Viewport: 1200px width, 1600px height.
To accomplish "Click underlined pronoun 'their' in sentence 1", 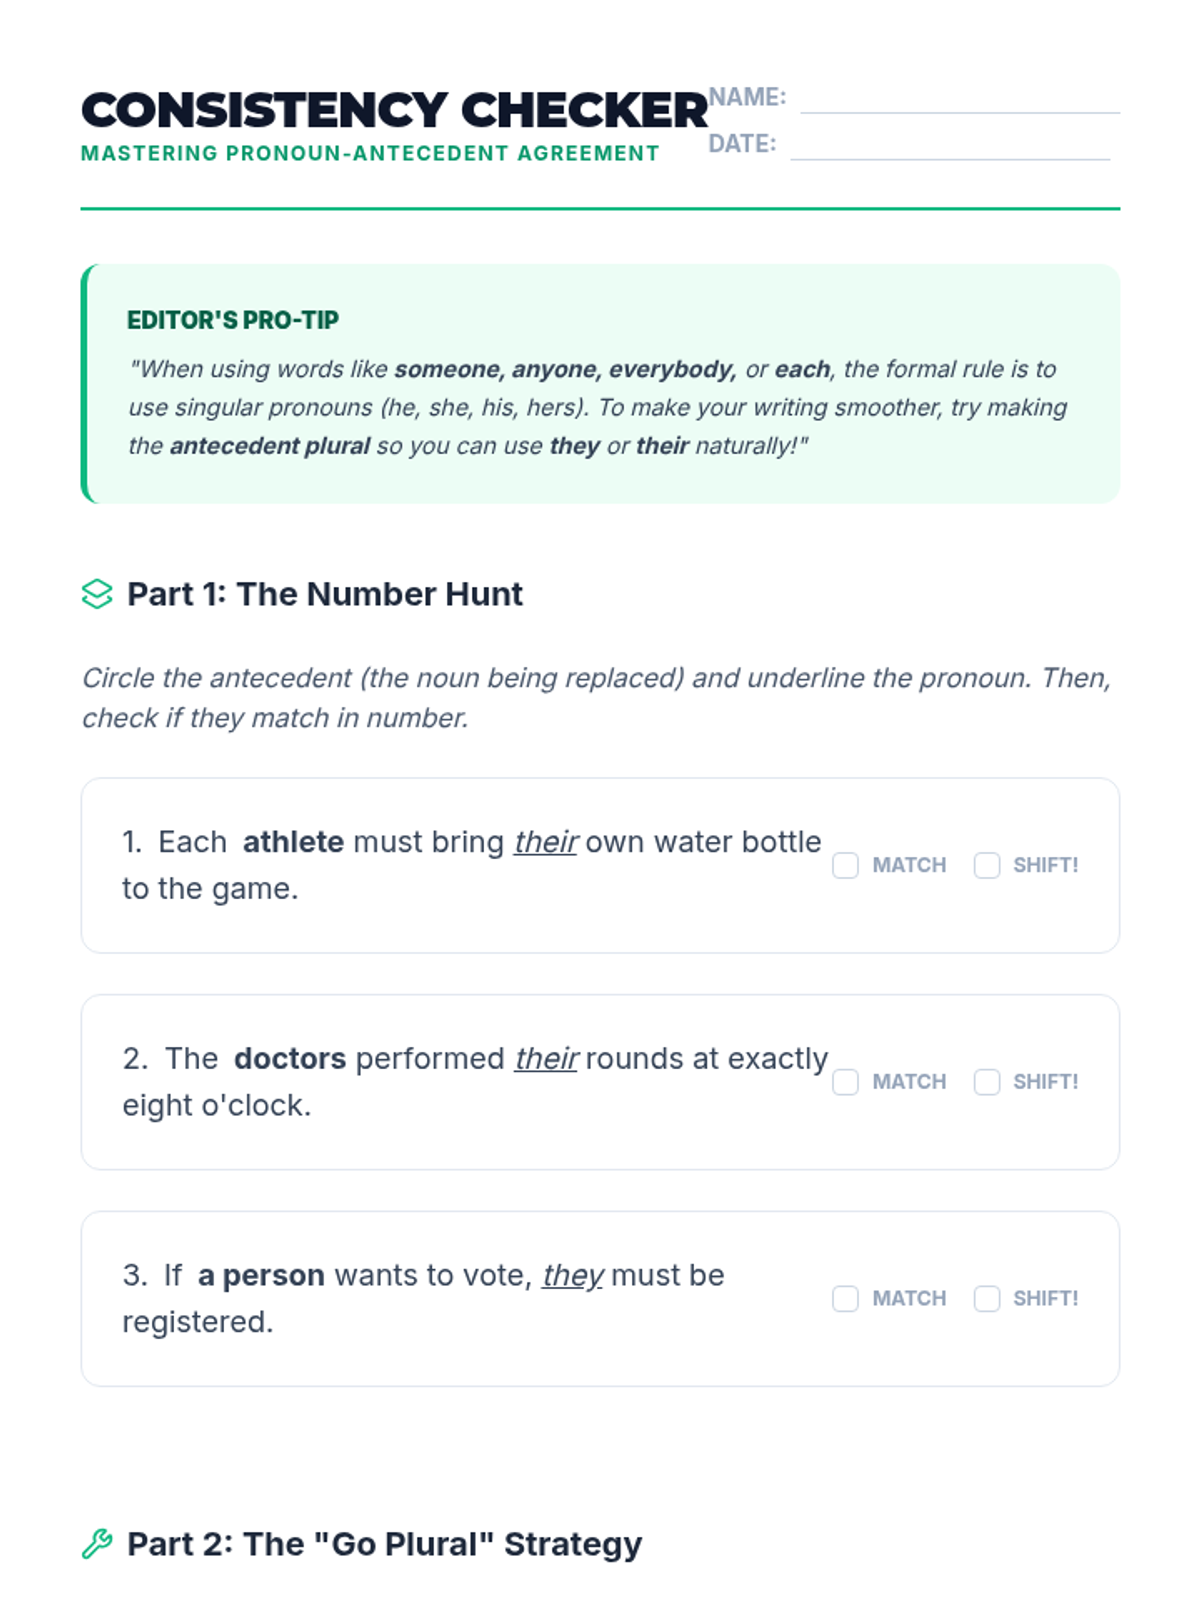I will [x=545, y=842].
